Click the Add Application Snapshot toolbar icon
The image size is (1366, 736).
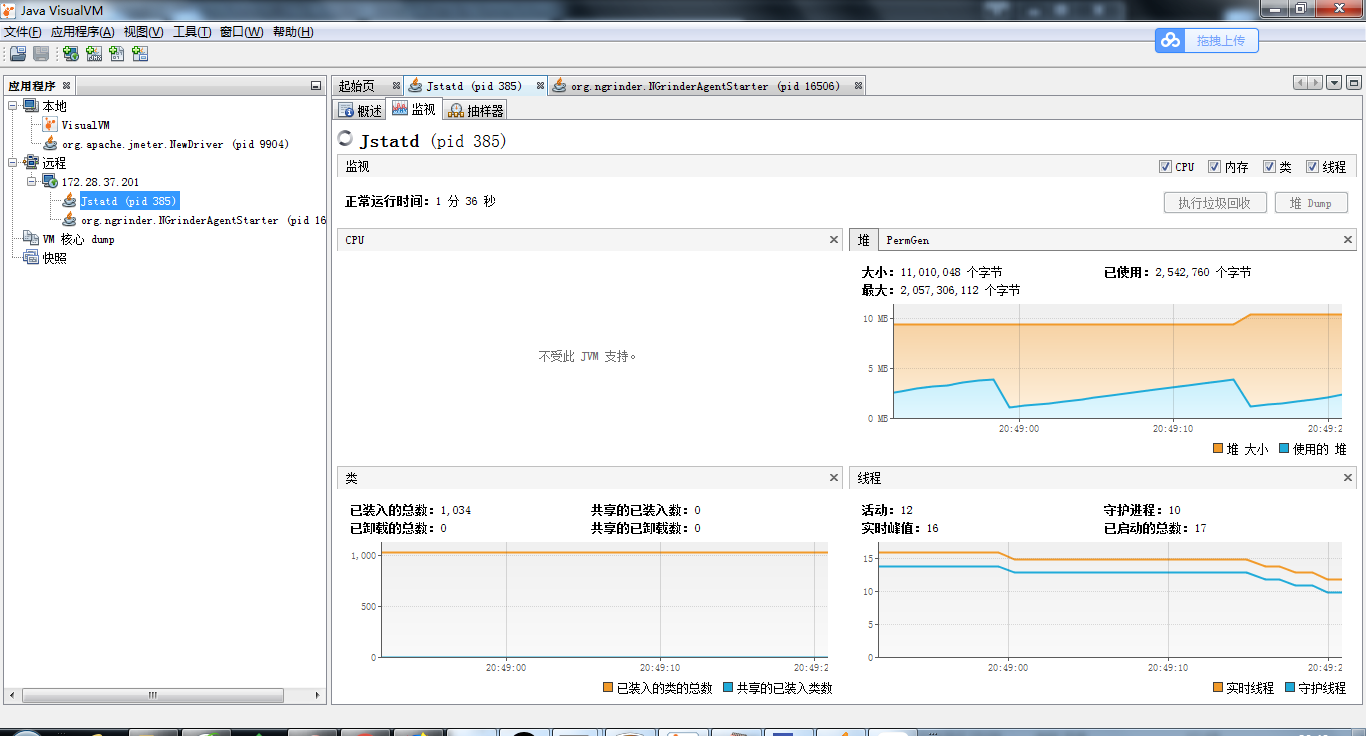(x=140, y=53)
